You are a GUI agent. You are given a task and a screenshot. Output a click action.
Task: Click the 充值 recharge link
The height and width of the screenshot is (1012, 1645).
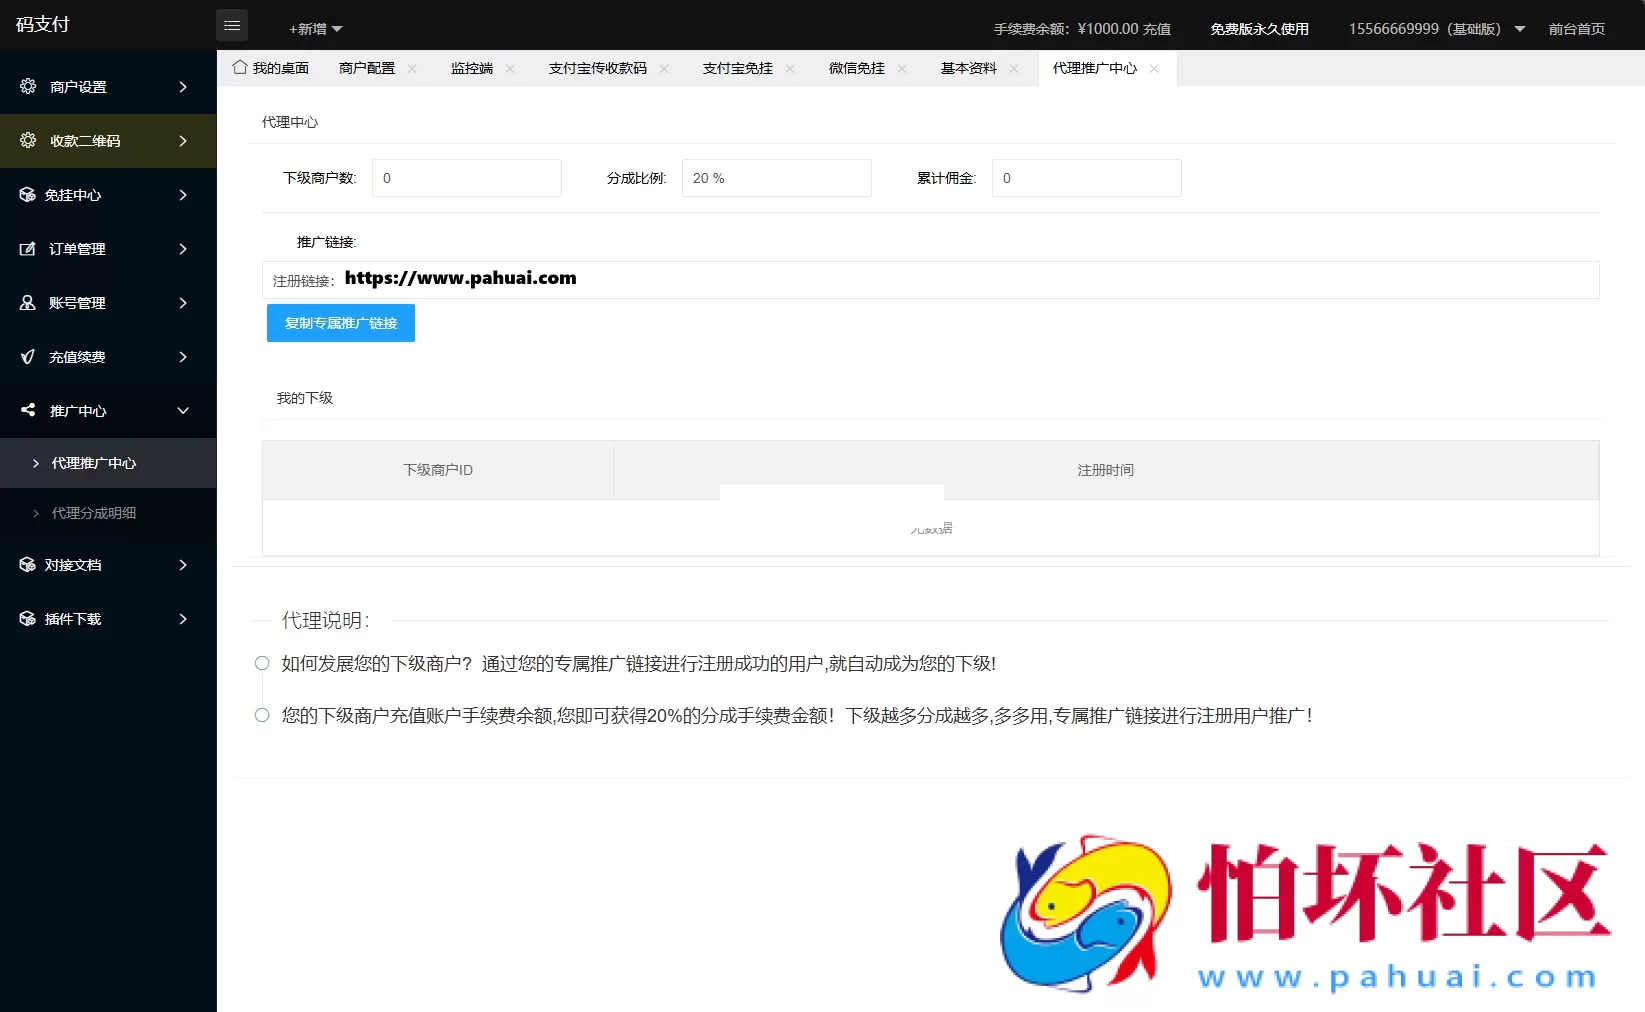click(1155, 28)
